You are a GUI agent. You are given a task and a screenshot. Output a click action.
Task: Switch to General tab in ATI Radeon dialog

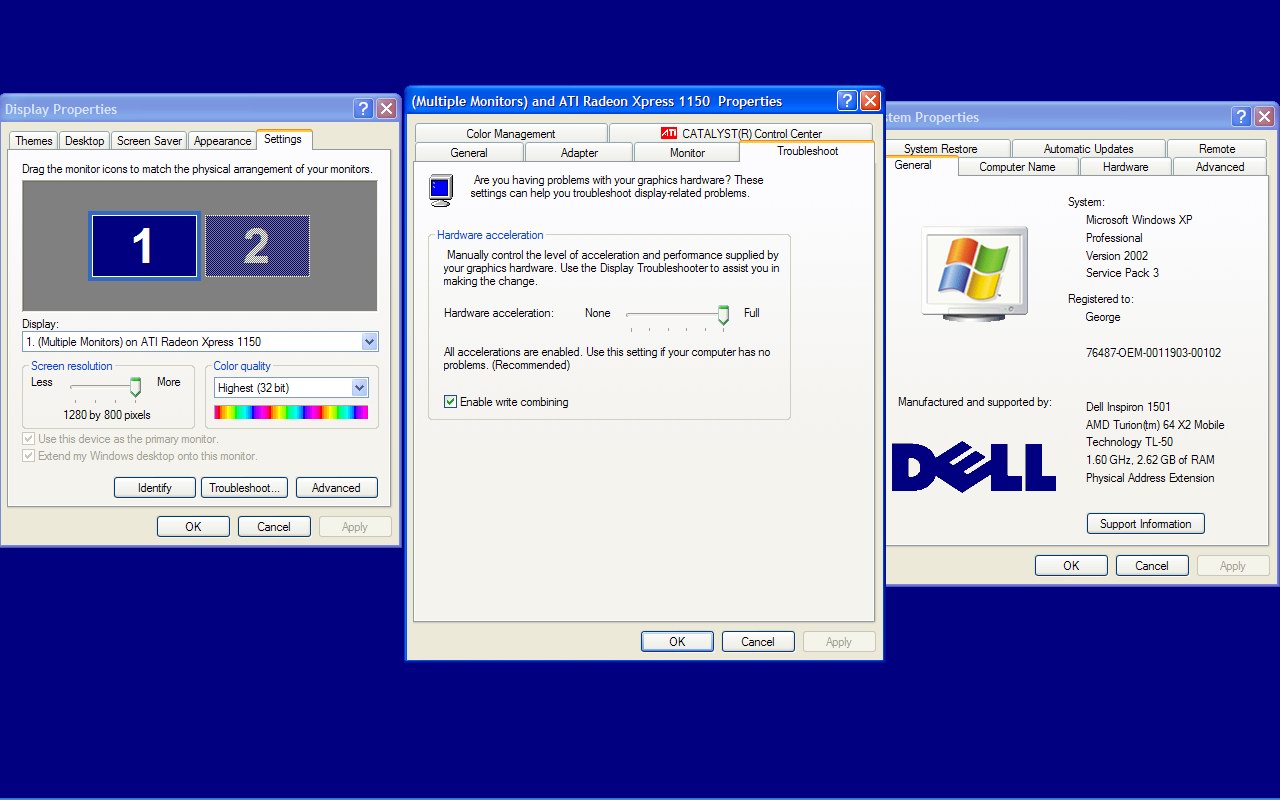469,153
